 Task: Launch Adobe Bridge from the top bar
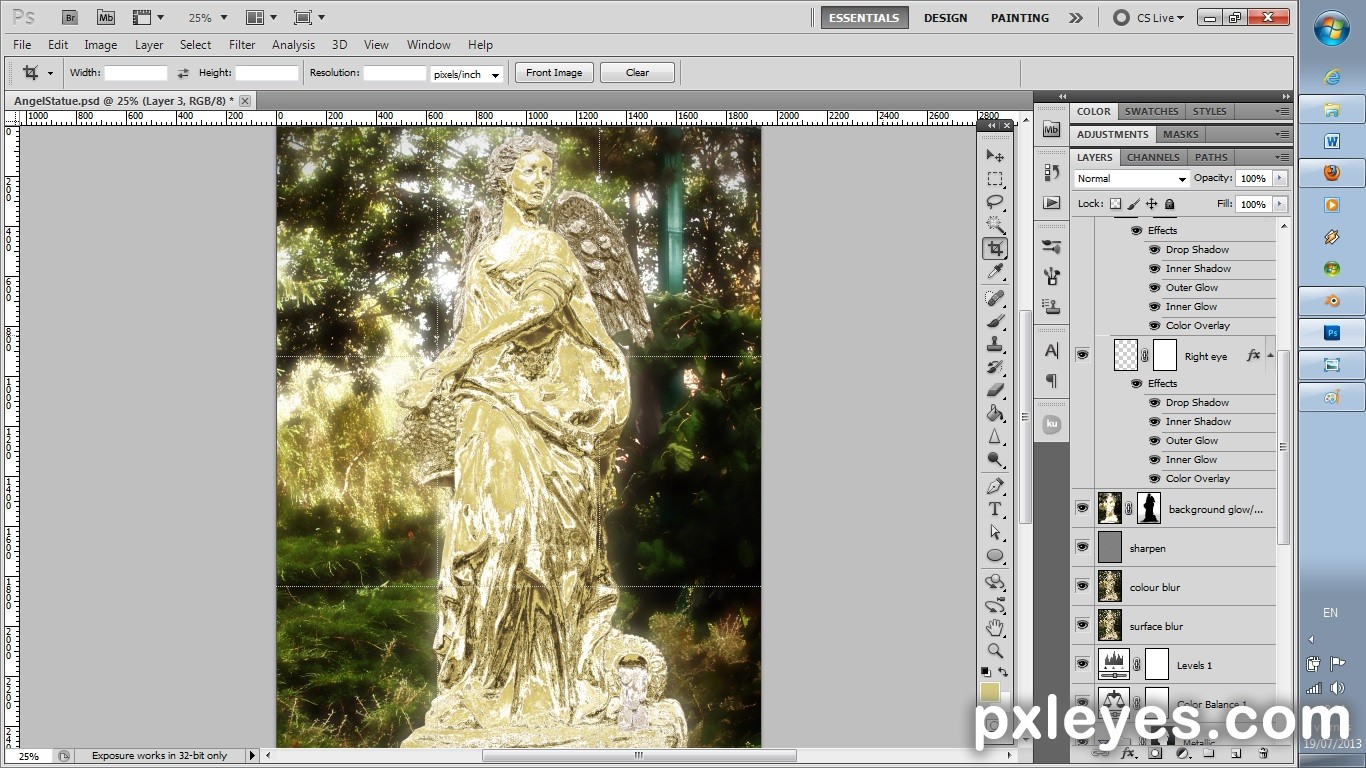(69, 17)
